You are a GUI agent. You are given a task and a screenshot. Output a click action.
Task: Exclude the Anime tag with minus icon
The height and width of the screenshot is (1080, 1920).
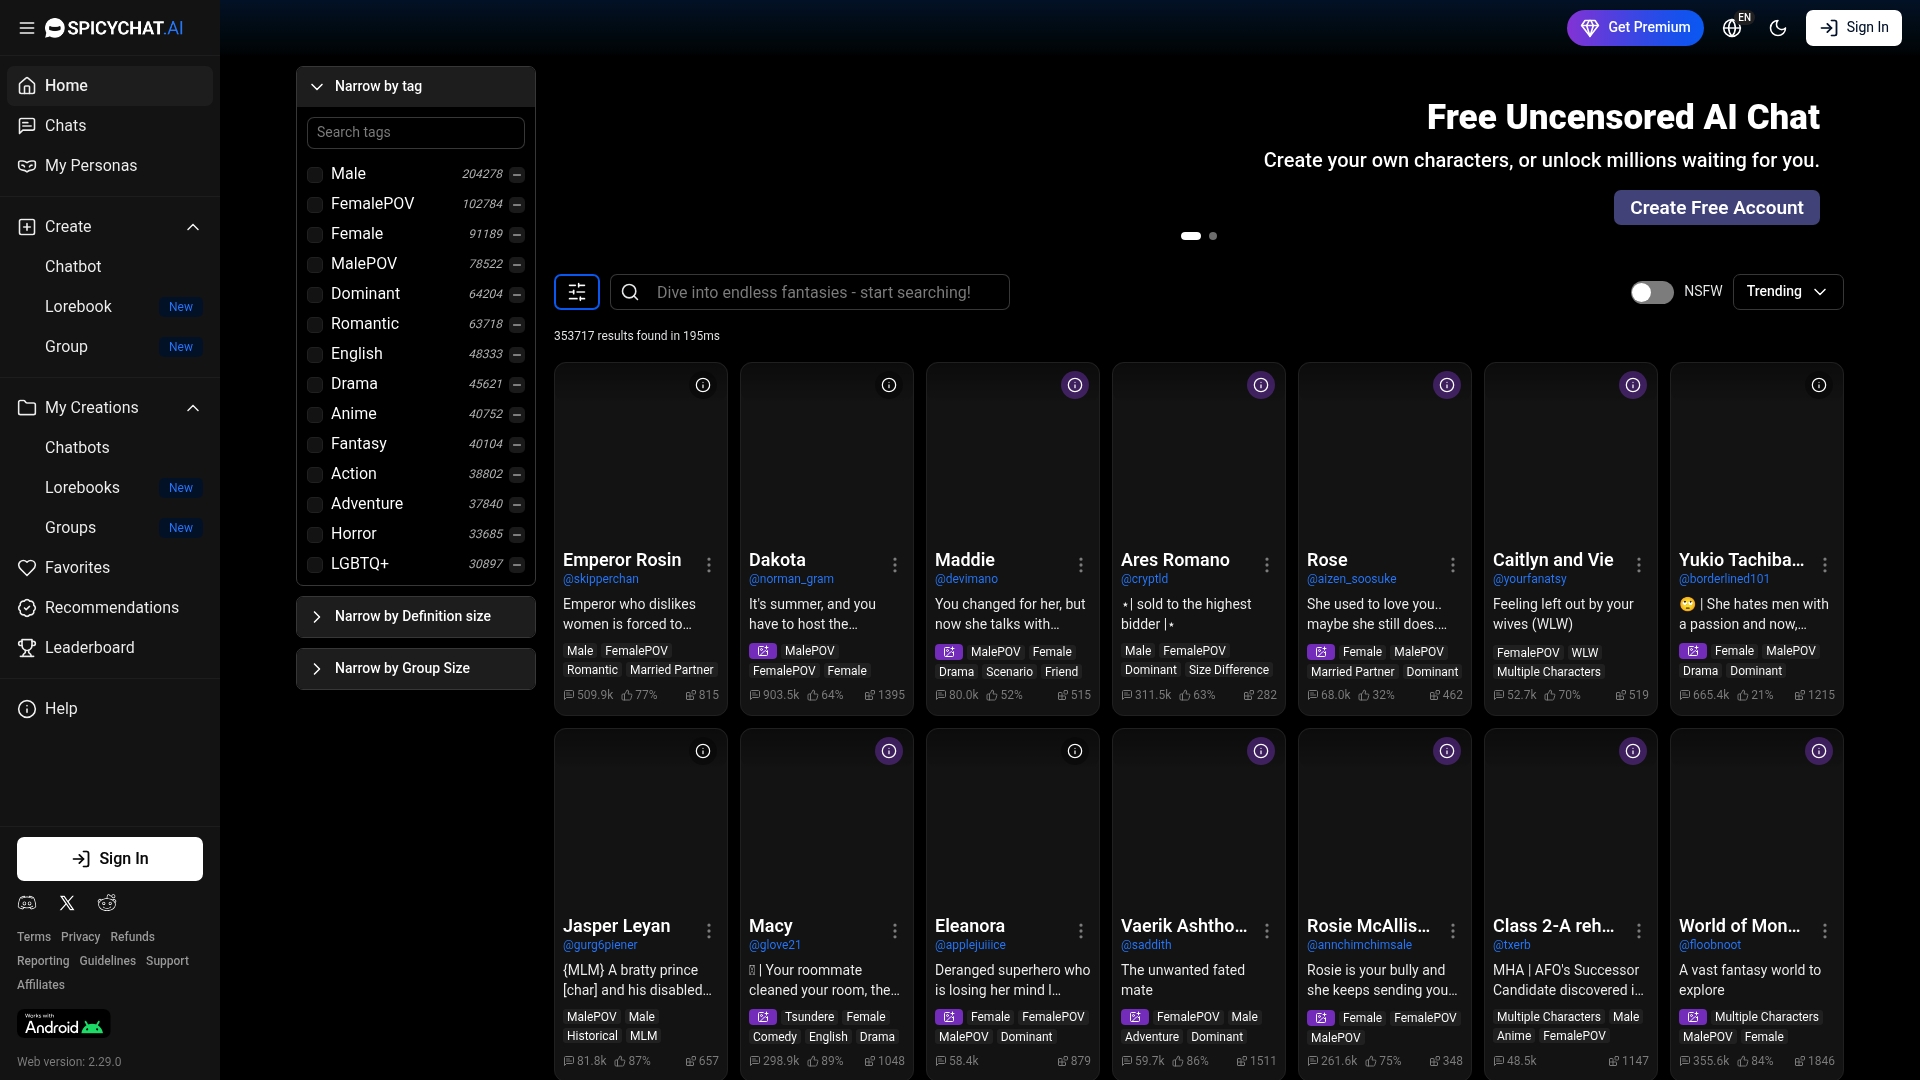point(517,415)
